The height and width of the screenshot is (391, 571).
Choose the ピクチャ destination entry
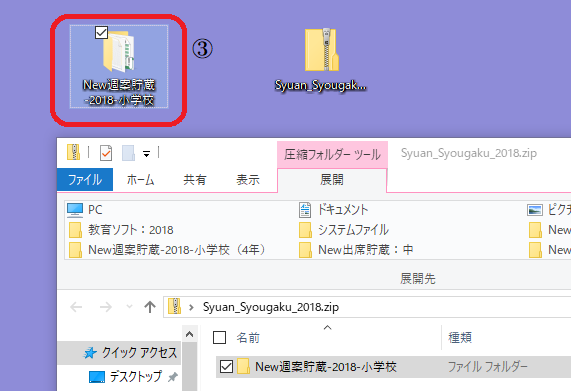[549, 210]
